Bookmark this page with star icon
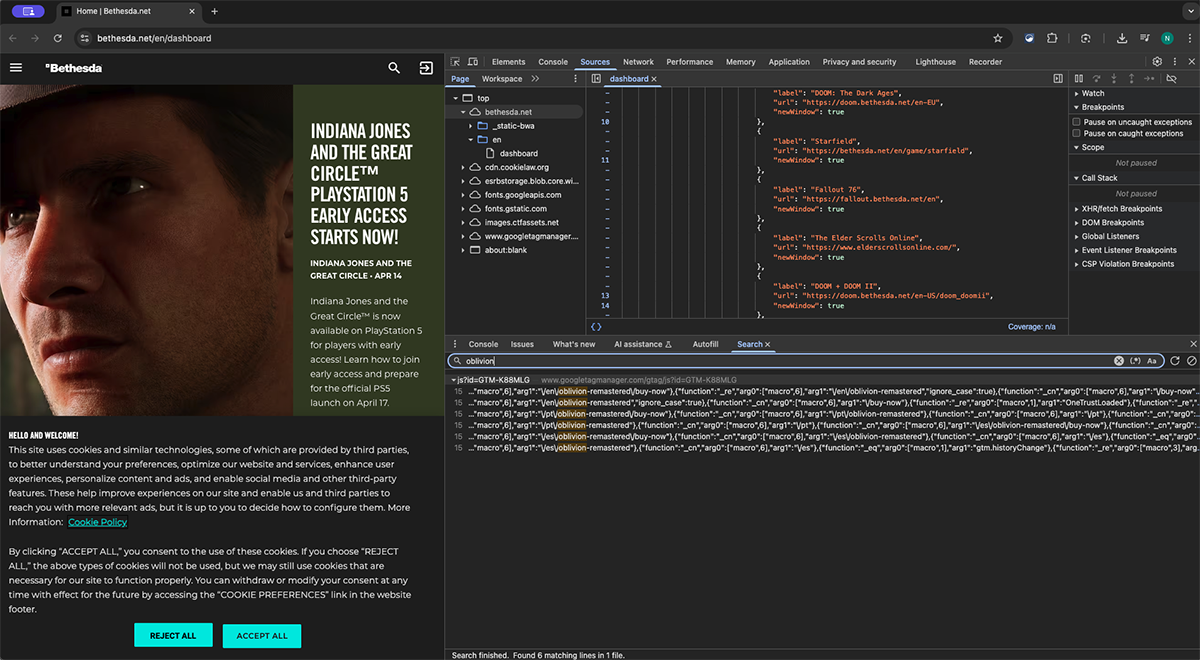 point(997,38)
